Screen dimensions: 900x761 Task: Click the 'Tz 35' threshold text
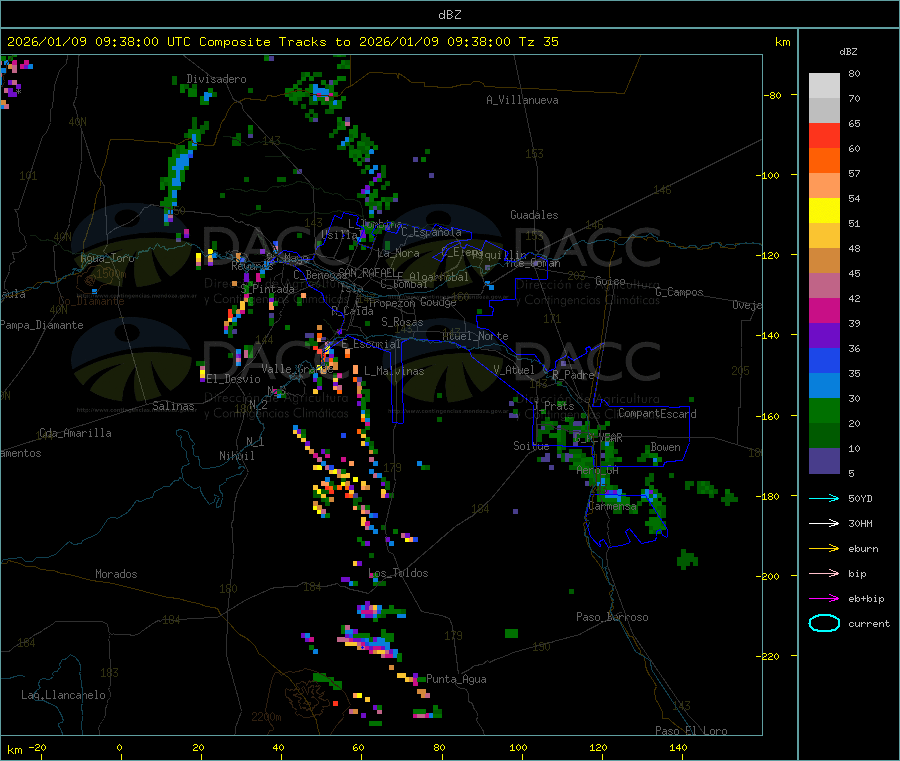pos(538,42)
